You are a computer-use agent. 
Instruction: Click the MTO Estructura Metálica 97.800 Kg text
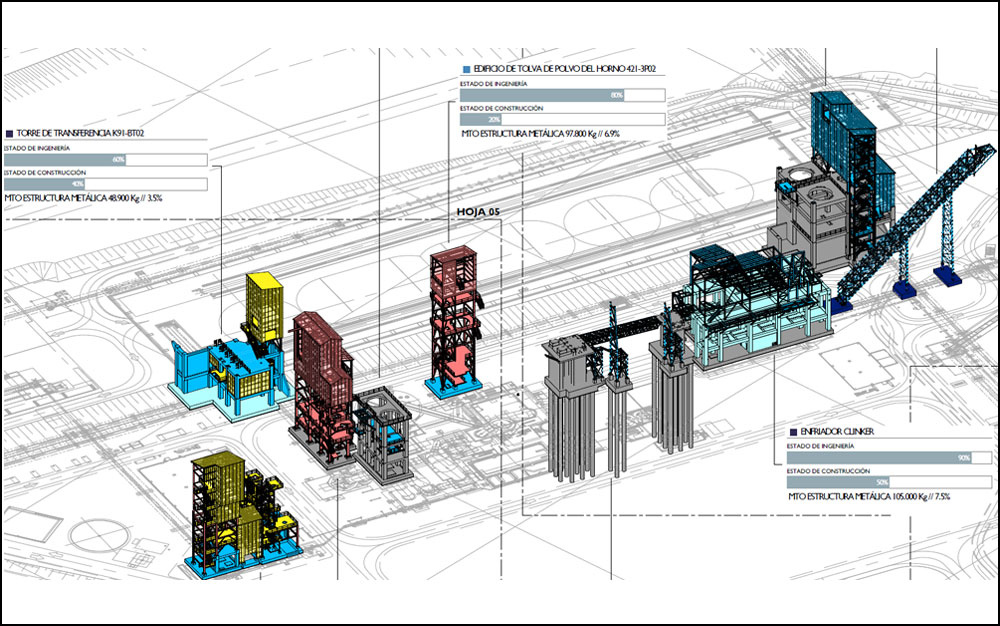(x=541, y=133)
